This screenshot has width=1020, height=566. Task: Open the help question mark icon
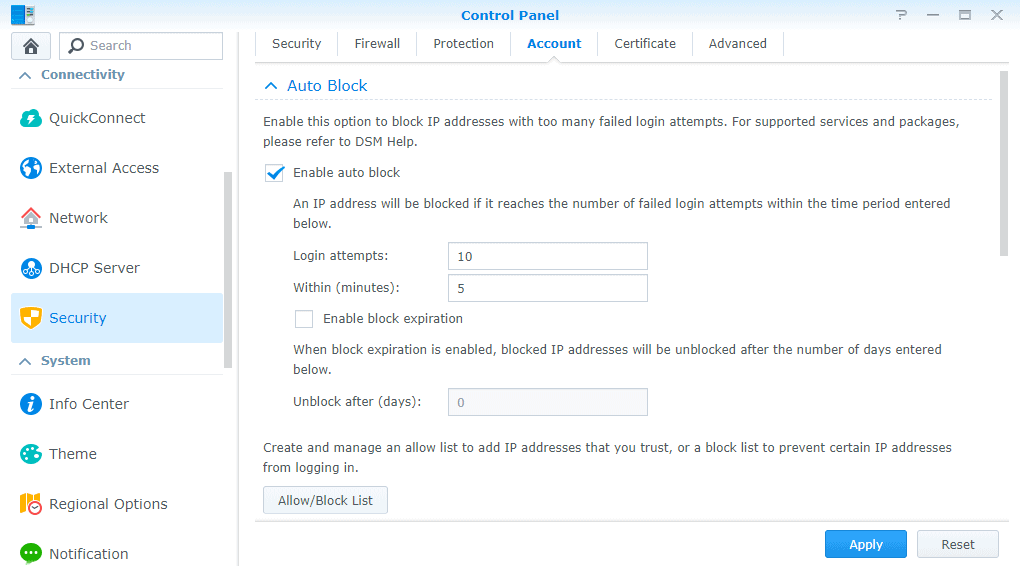(x=901, y=15)
